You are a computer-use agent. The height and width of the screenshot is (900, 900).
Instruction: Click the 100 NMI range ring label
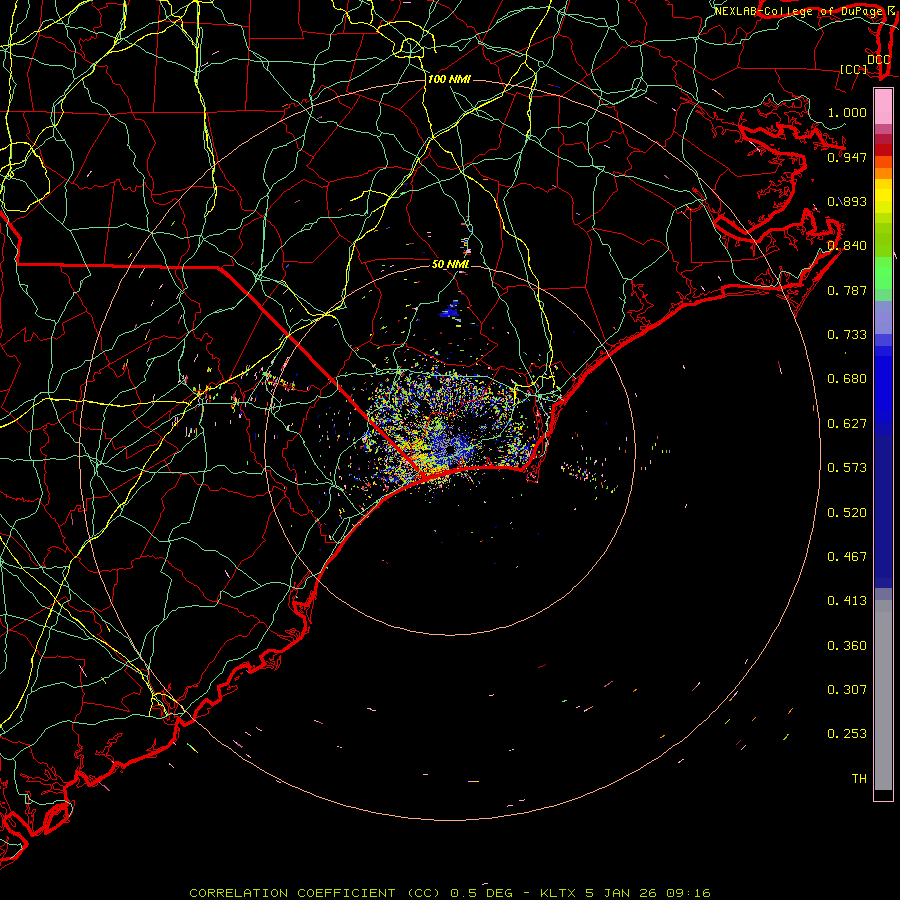449,79
